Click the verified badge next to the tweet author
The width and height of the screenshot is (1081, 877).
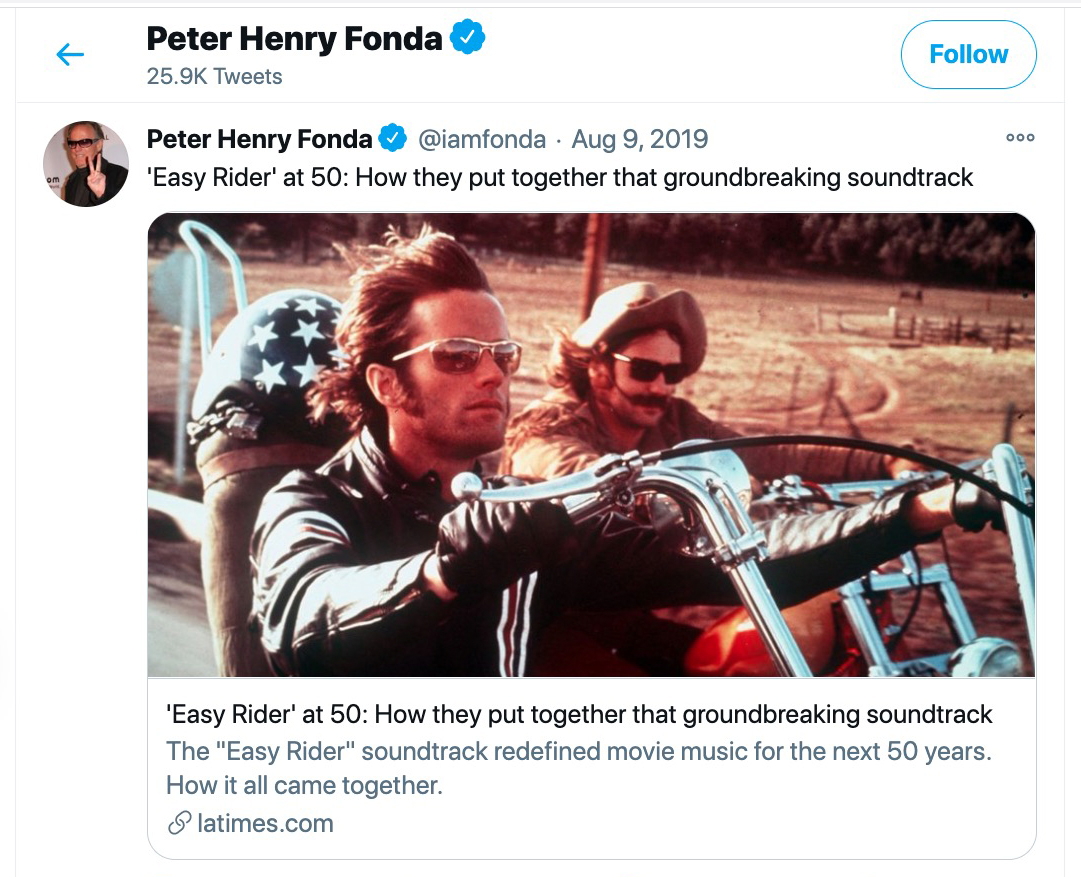coord(393,139)
